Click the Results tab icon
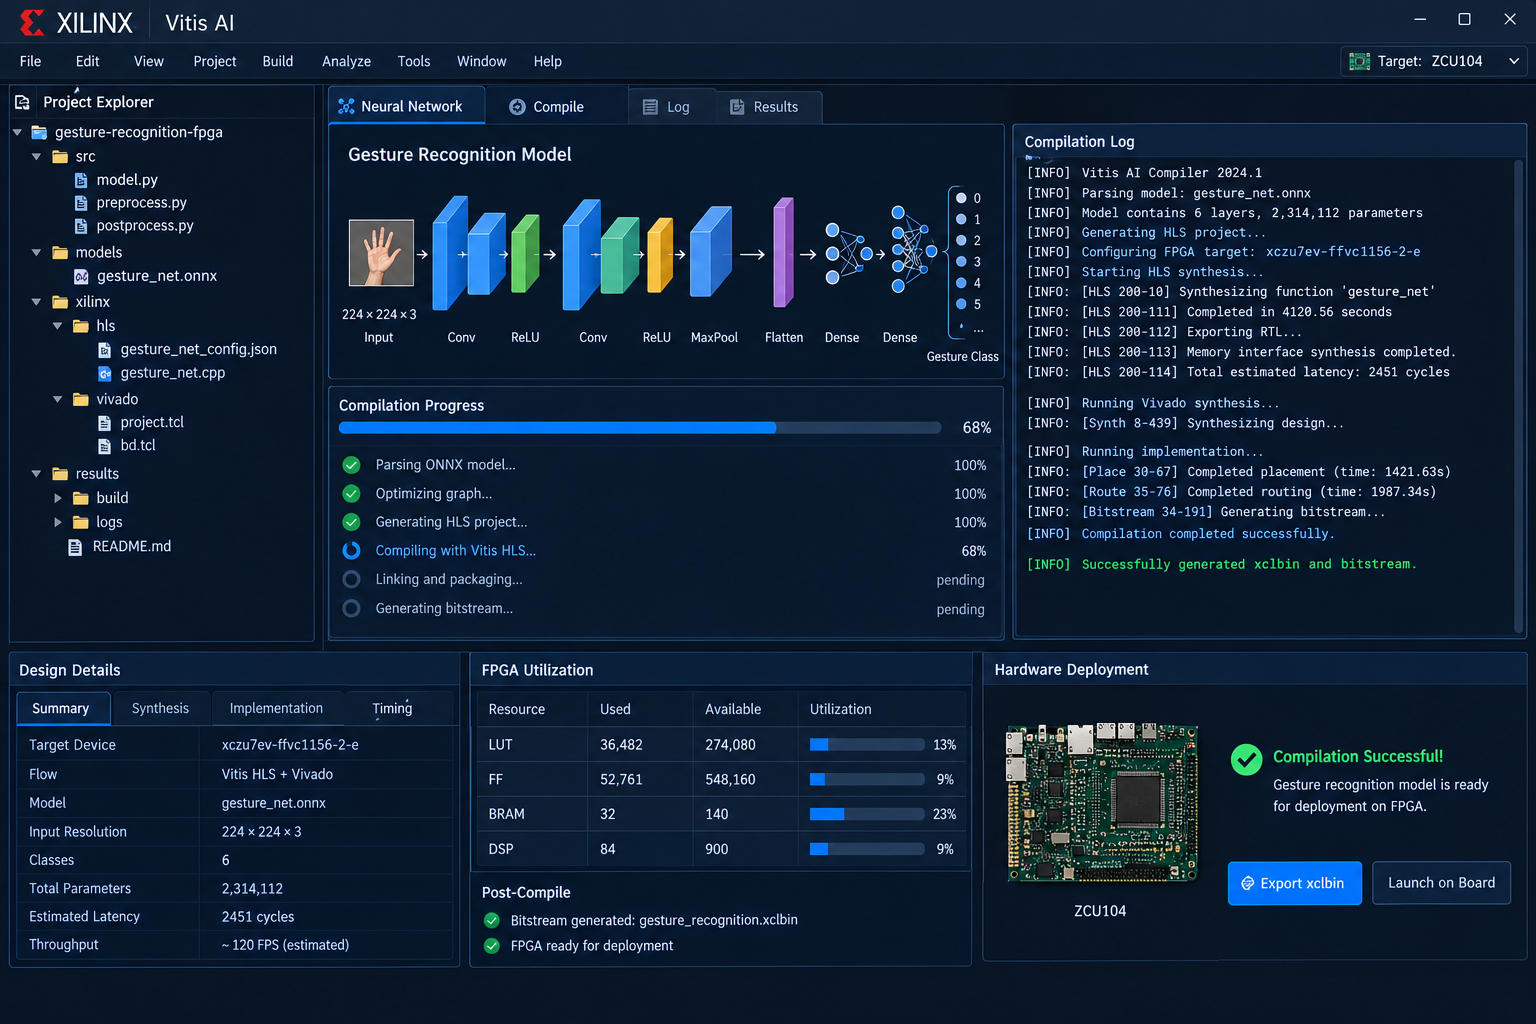Screen dimensions: 1536x1024 (737, 107)
